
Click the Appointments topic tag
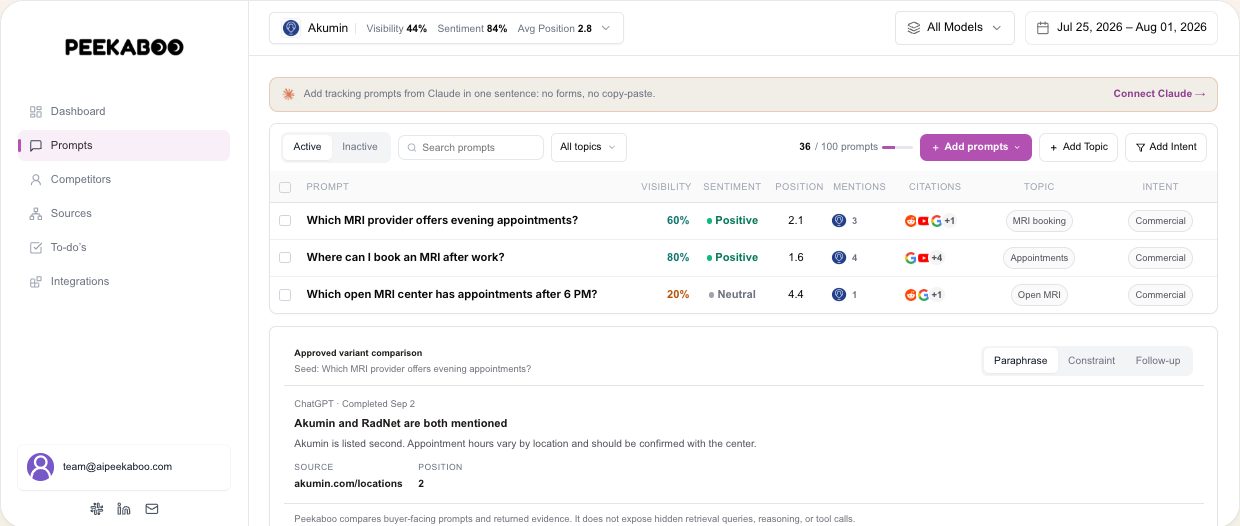(x=1039, y=258)
